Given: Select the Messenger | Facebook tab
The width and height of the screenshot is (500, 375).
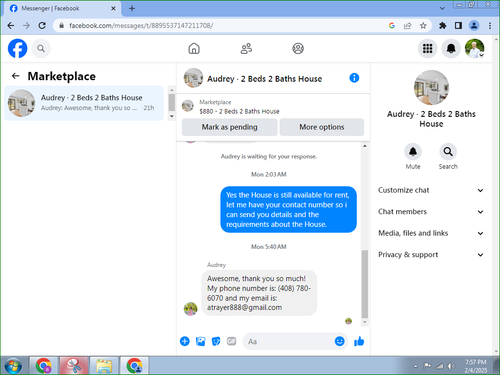Looking at the screenshot, I should (x=62, y=8).
